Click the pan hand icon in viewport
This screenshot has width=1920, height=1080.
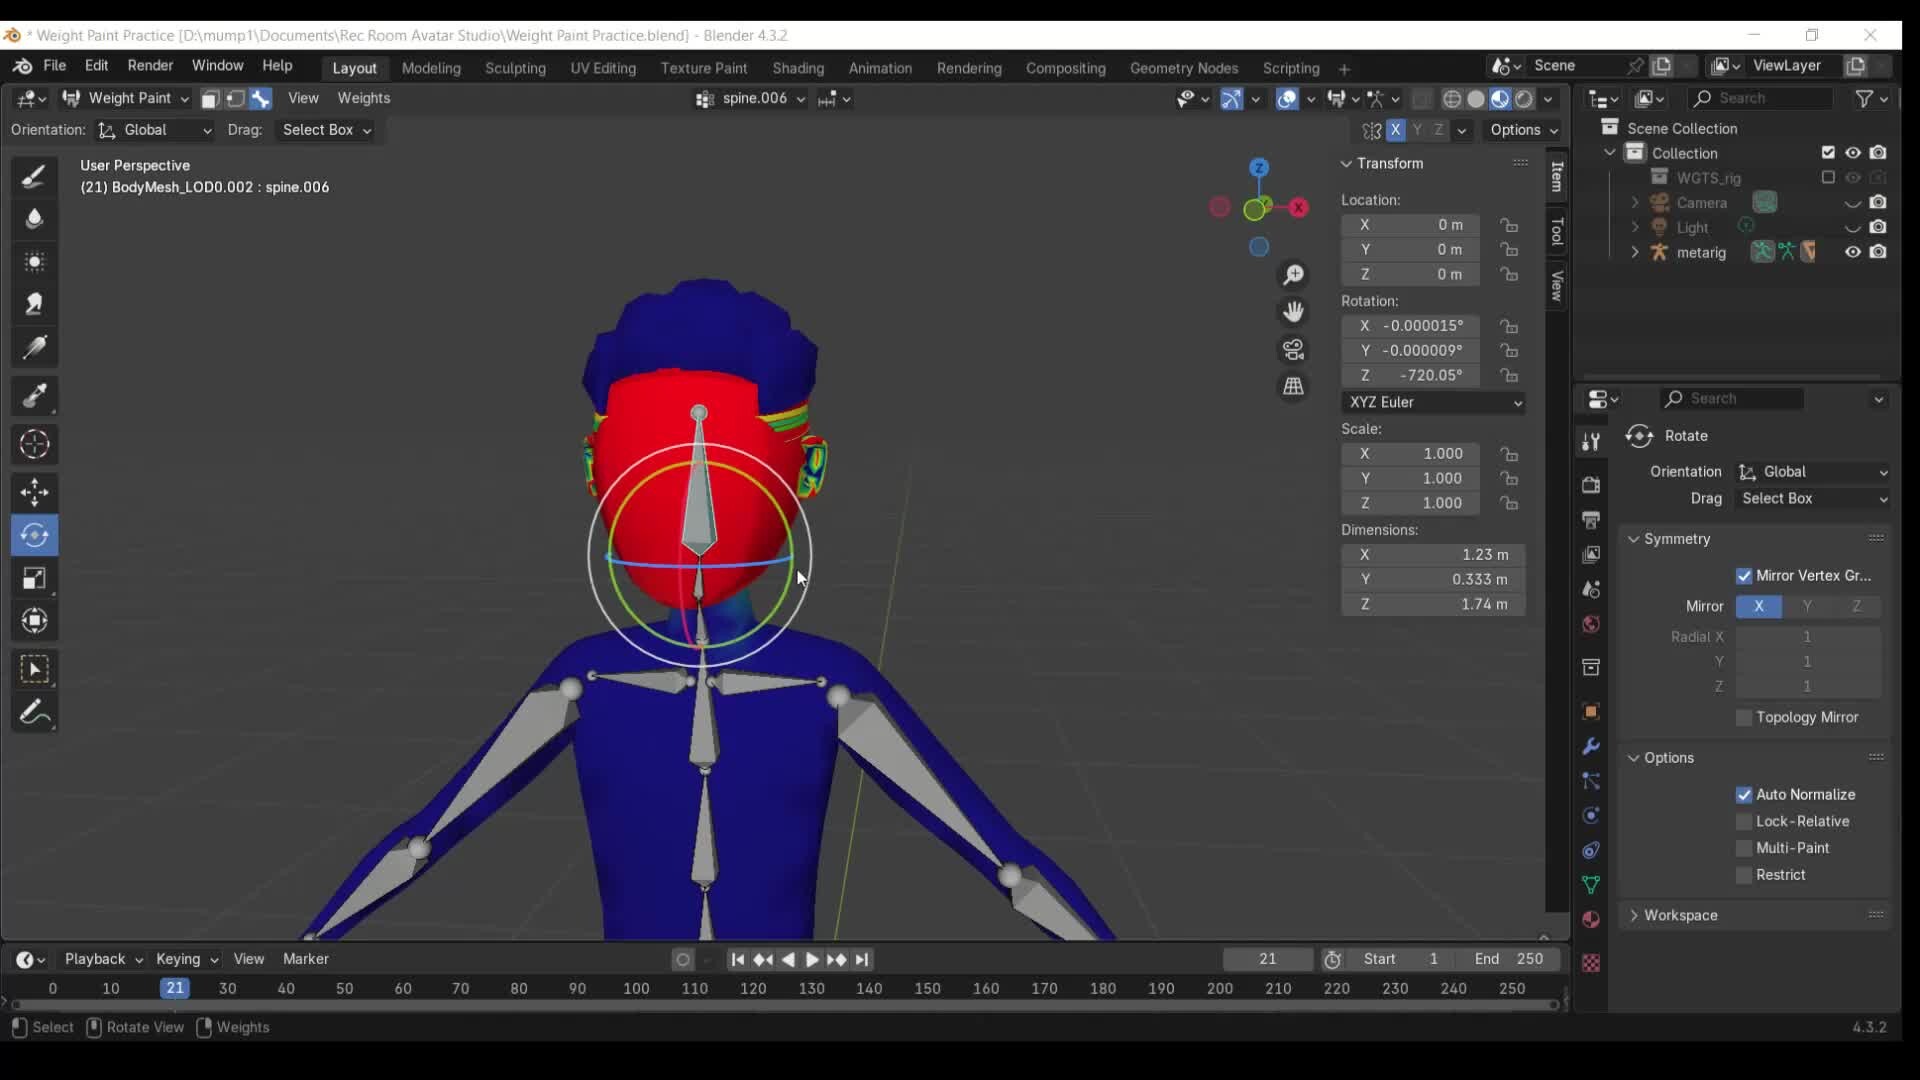click(1293, 312)
